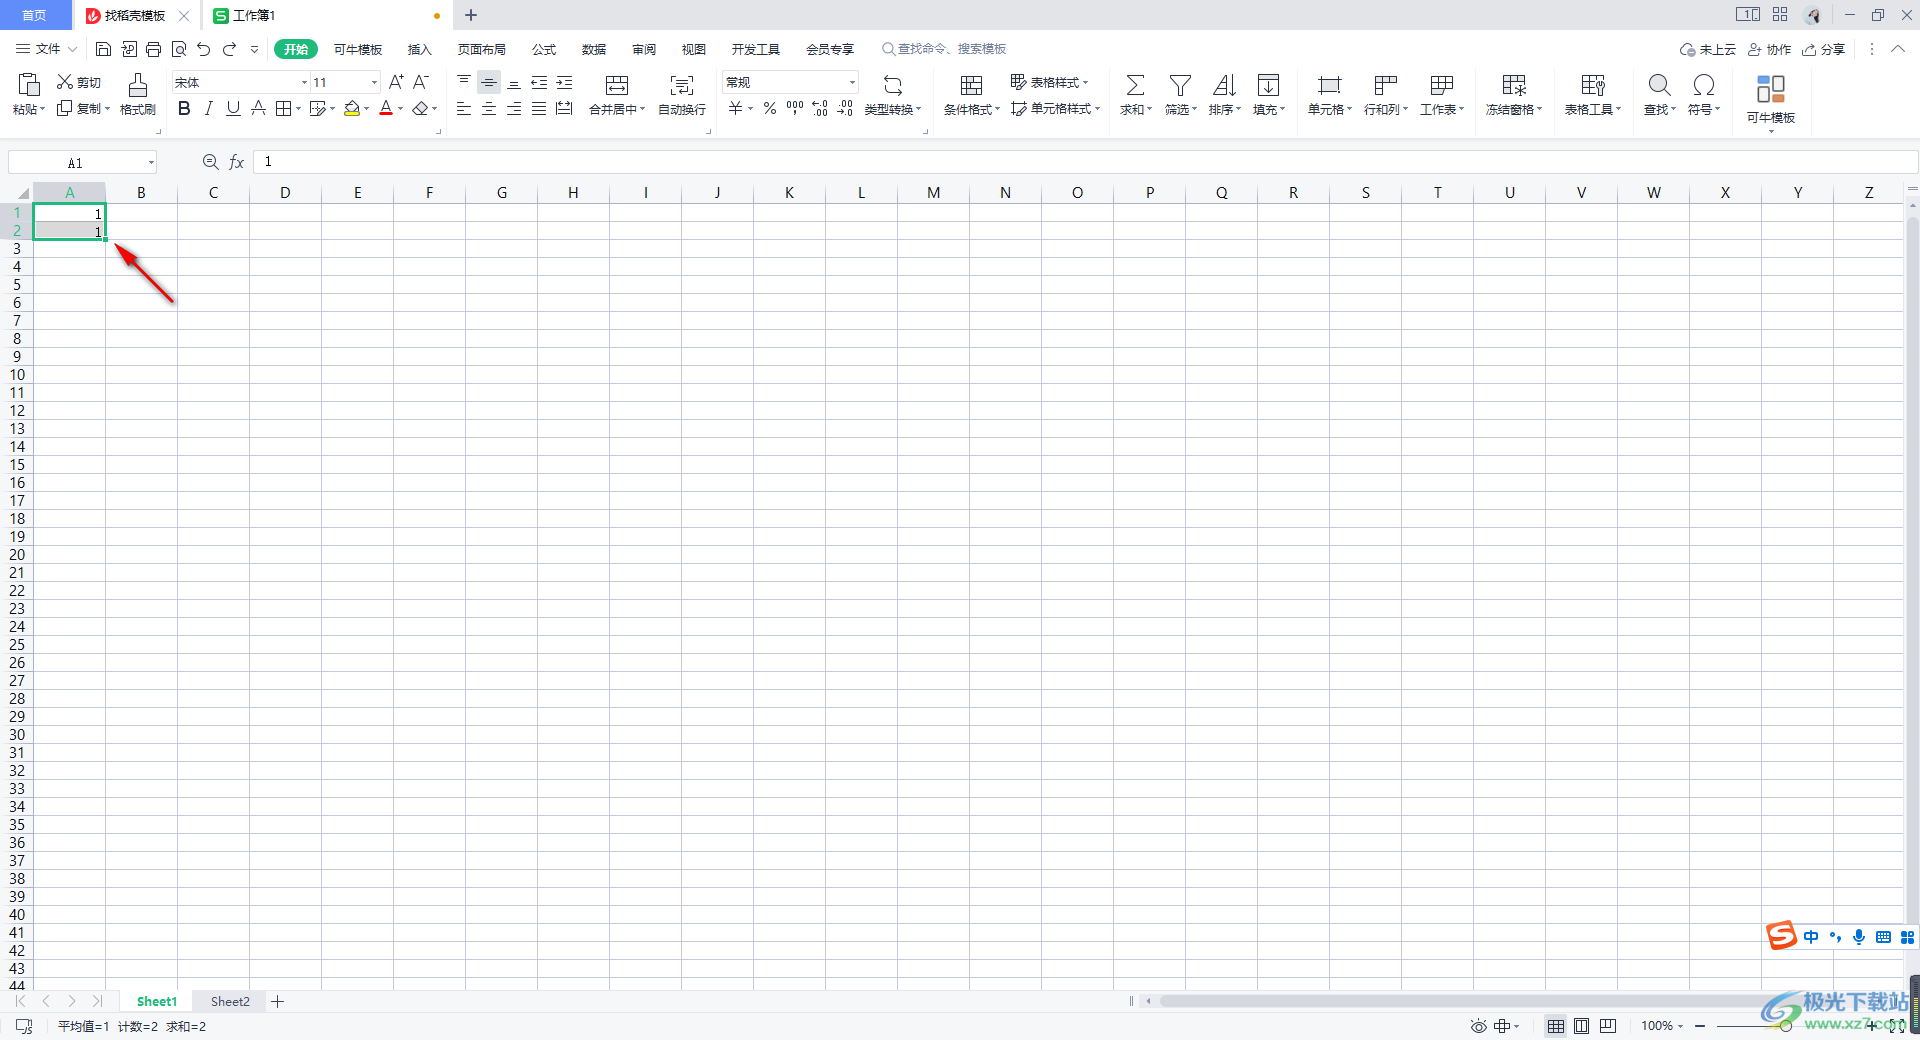Expand Merge and Center (合并居中) dropdown
This screenshot has height=1040, width=1920.
coord(642,109)
